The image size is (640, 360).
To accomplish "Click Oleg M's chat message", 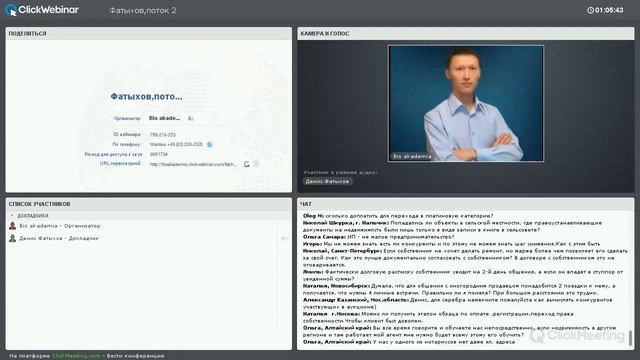I will tap(398, 216).
